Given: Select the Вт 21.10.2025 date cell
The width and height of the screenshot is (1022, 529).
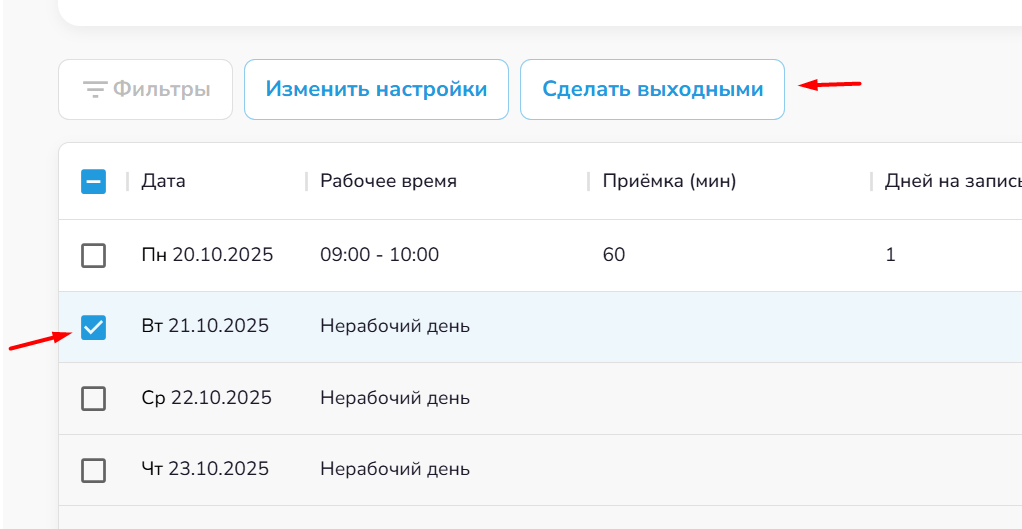Looking at the screenshot, I should pos(205,326).
